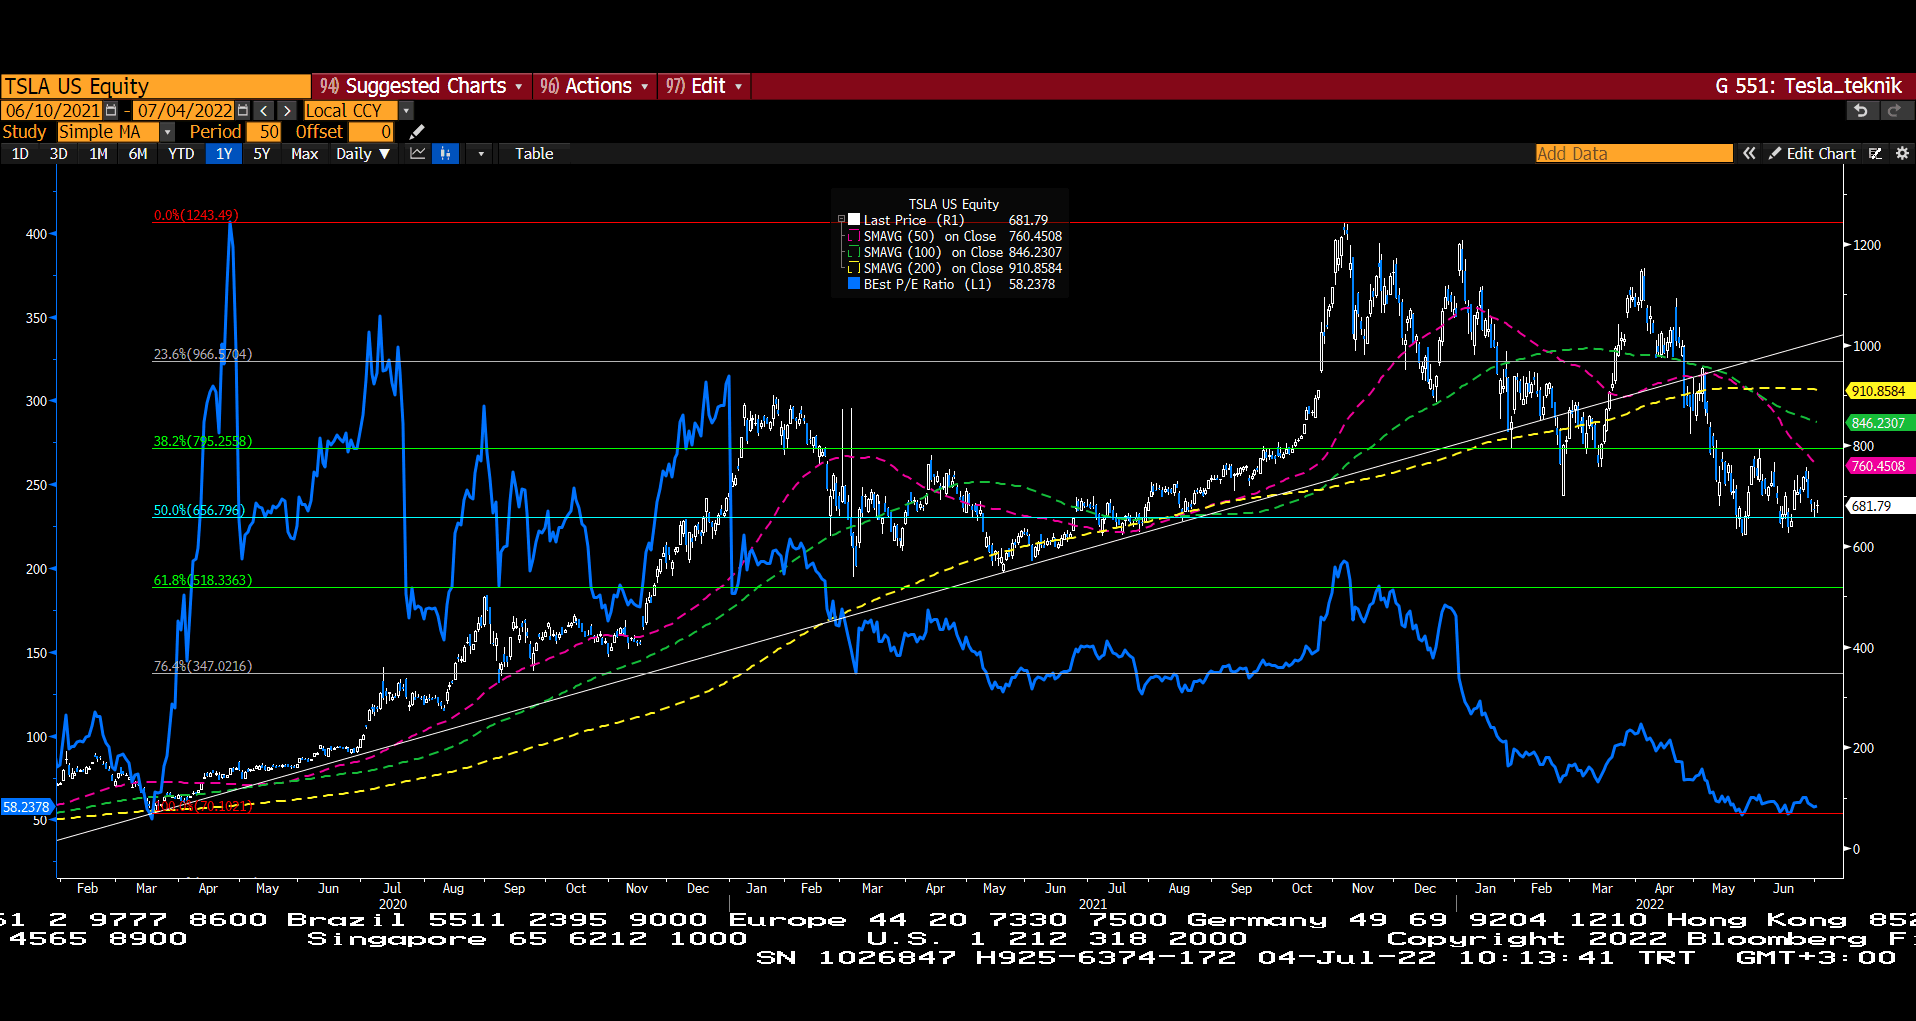Click the G 551: Tesla_teknik title
Screen dimensions: 1916x1021
pos(1808,86)
